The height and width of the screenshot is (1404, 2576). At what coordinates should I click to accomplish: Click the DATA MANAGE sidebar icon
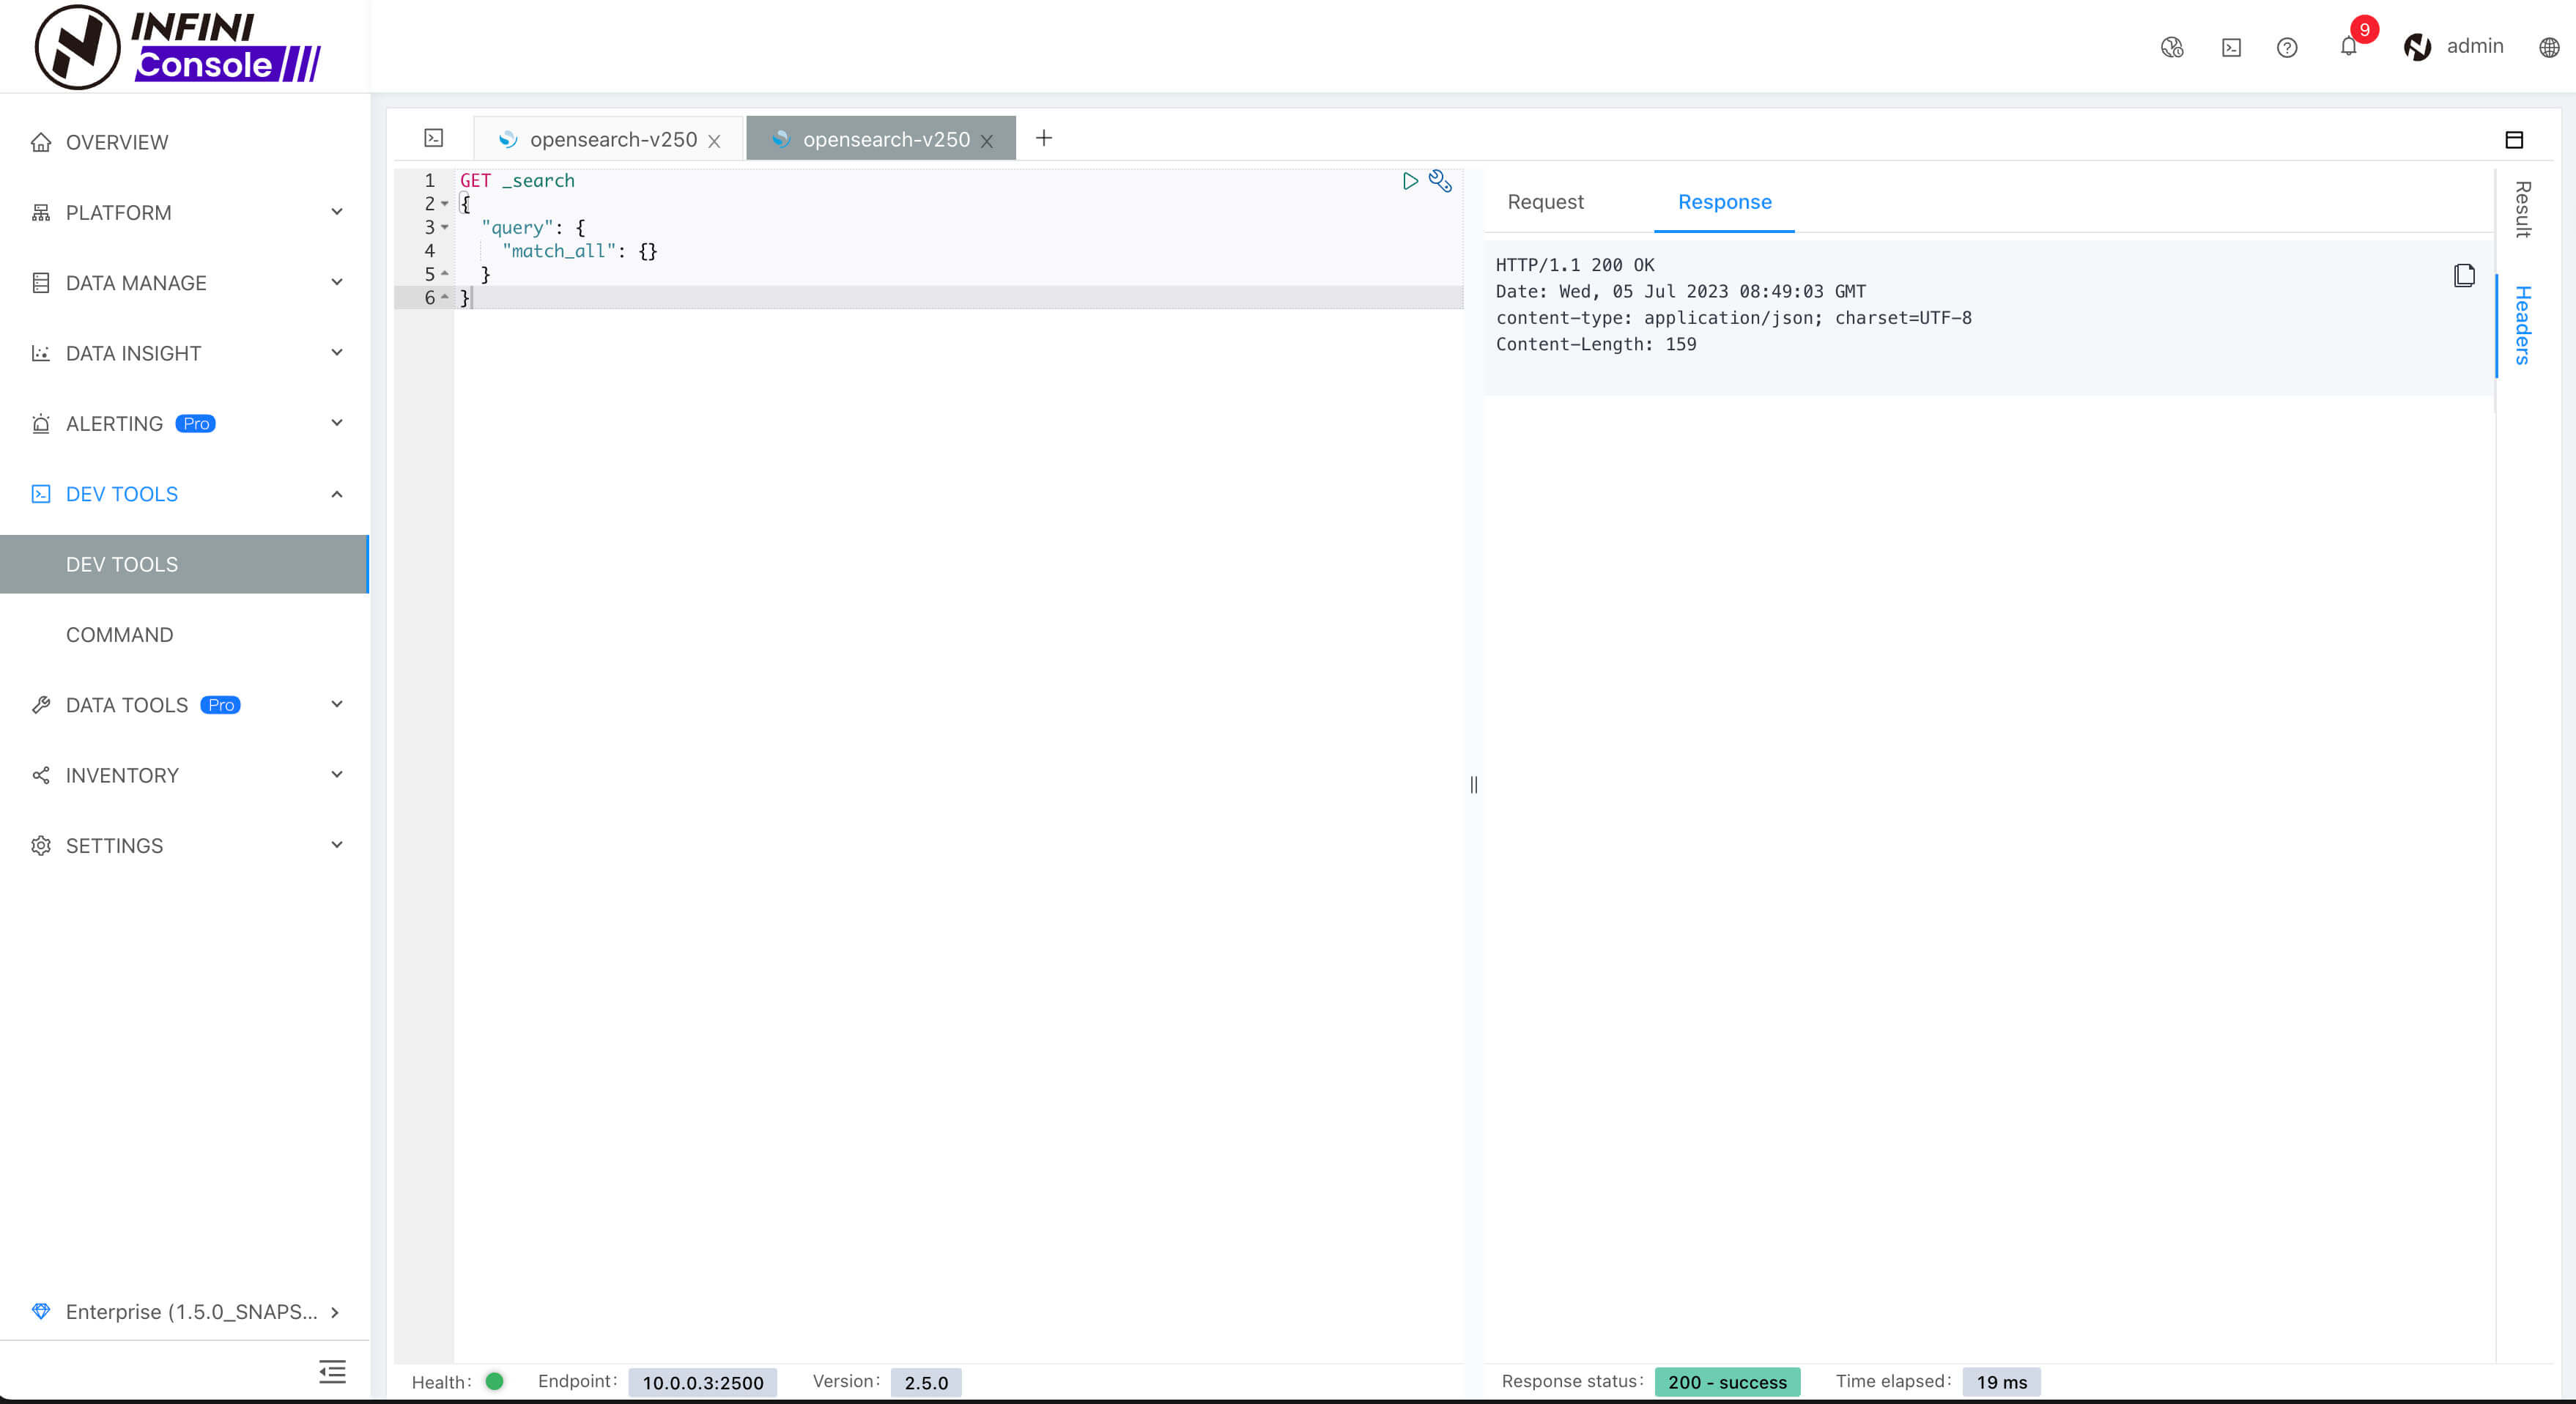click(x=41, y=283)
